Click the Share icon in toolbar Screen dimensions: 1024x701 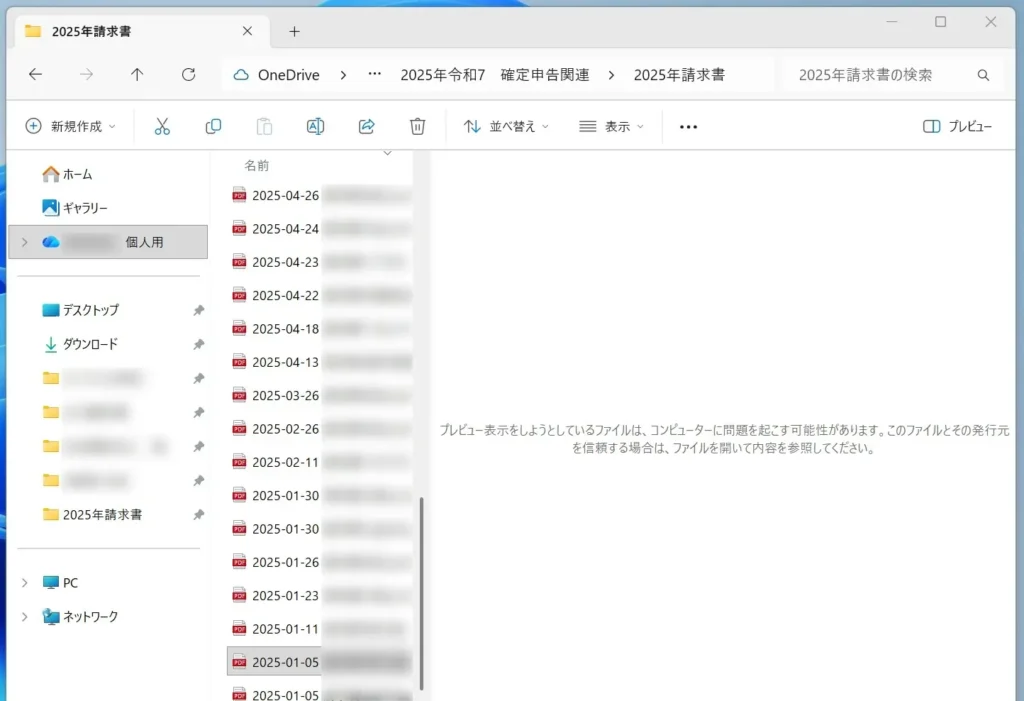pos(366,126)
